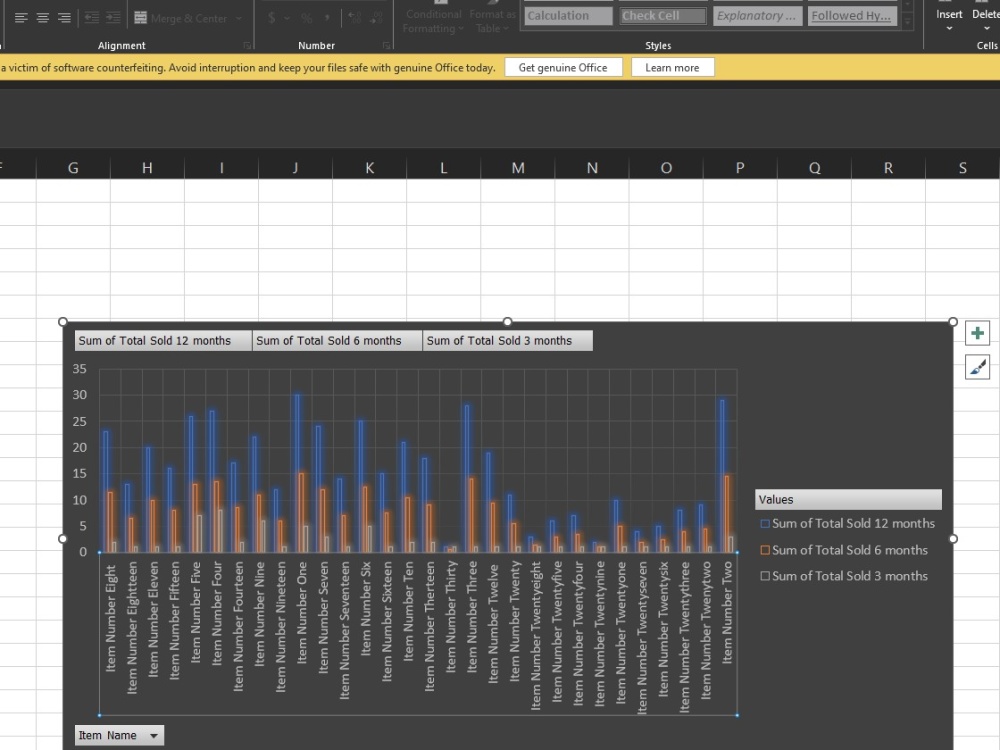Click the Center alignment icon

pos(43,18)
